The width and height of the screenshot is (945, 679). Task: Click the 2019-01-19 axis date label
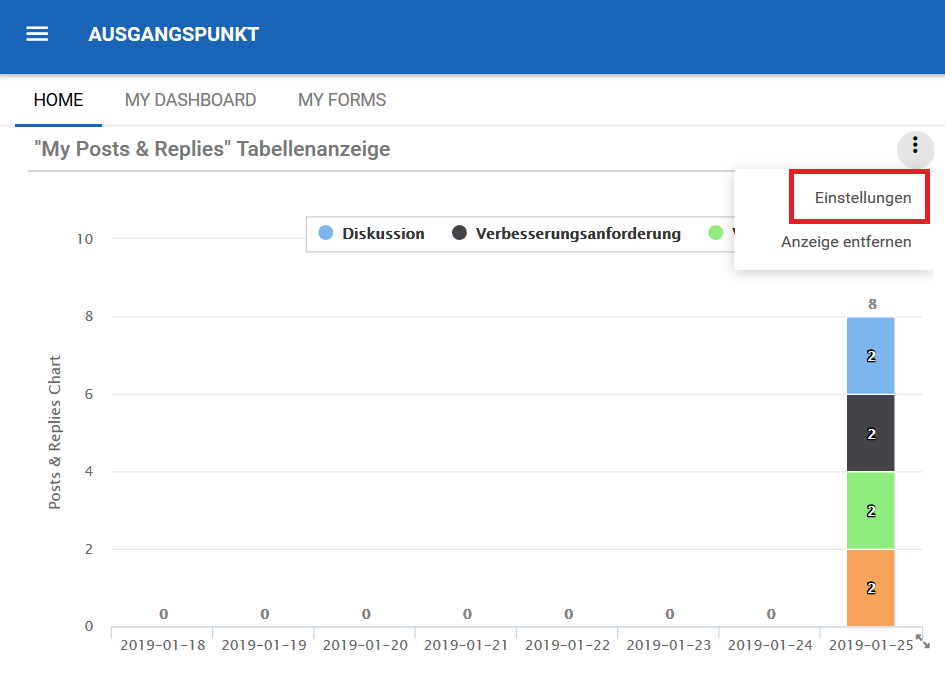pos(264,645)
